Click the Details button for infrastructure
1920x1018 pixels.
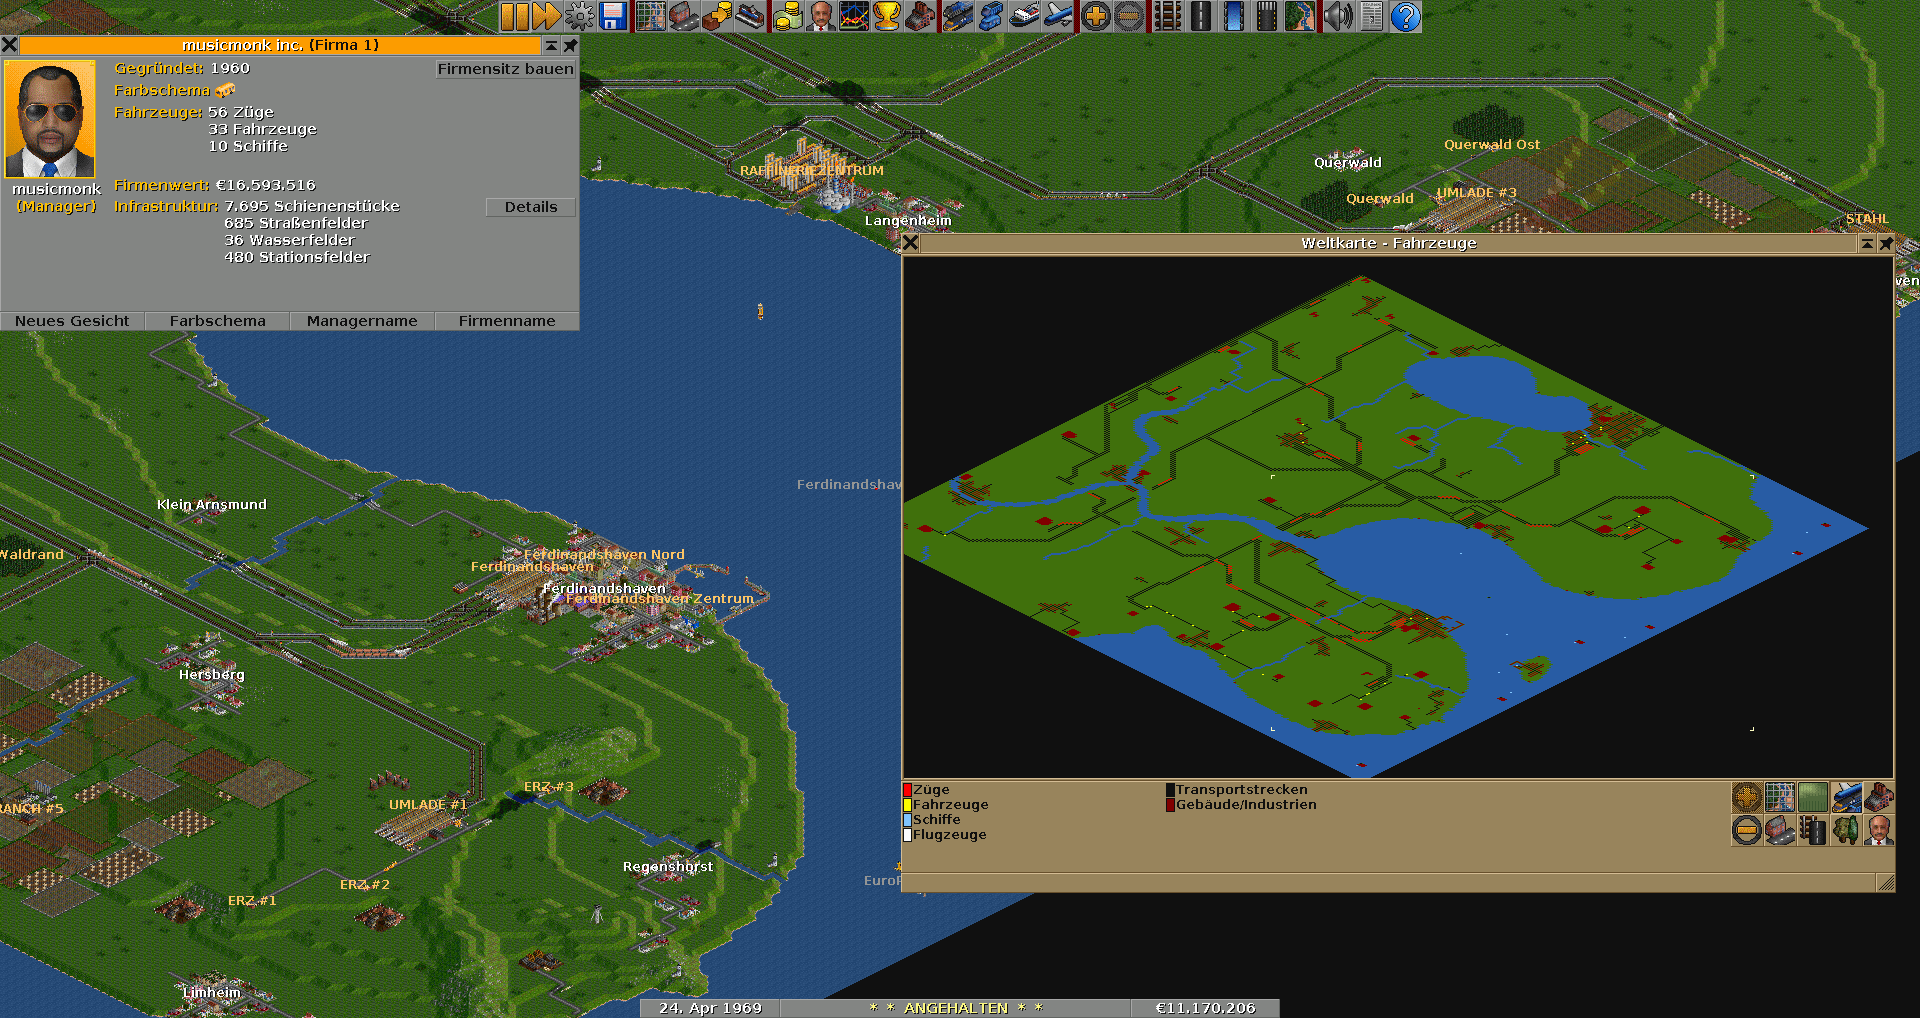[x=530, y=207]
